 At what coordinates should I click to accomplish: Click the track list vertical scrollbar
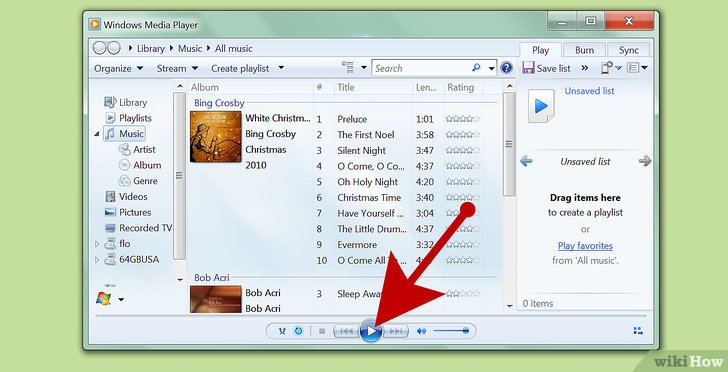click(509, 144)
